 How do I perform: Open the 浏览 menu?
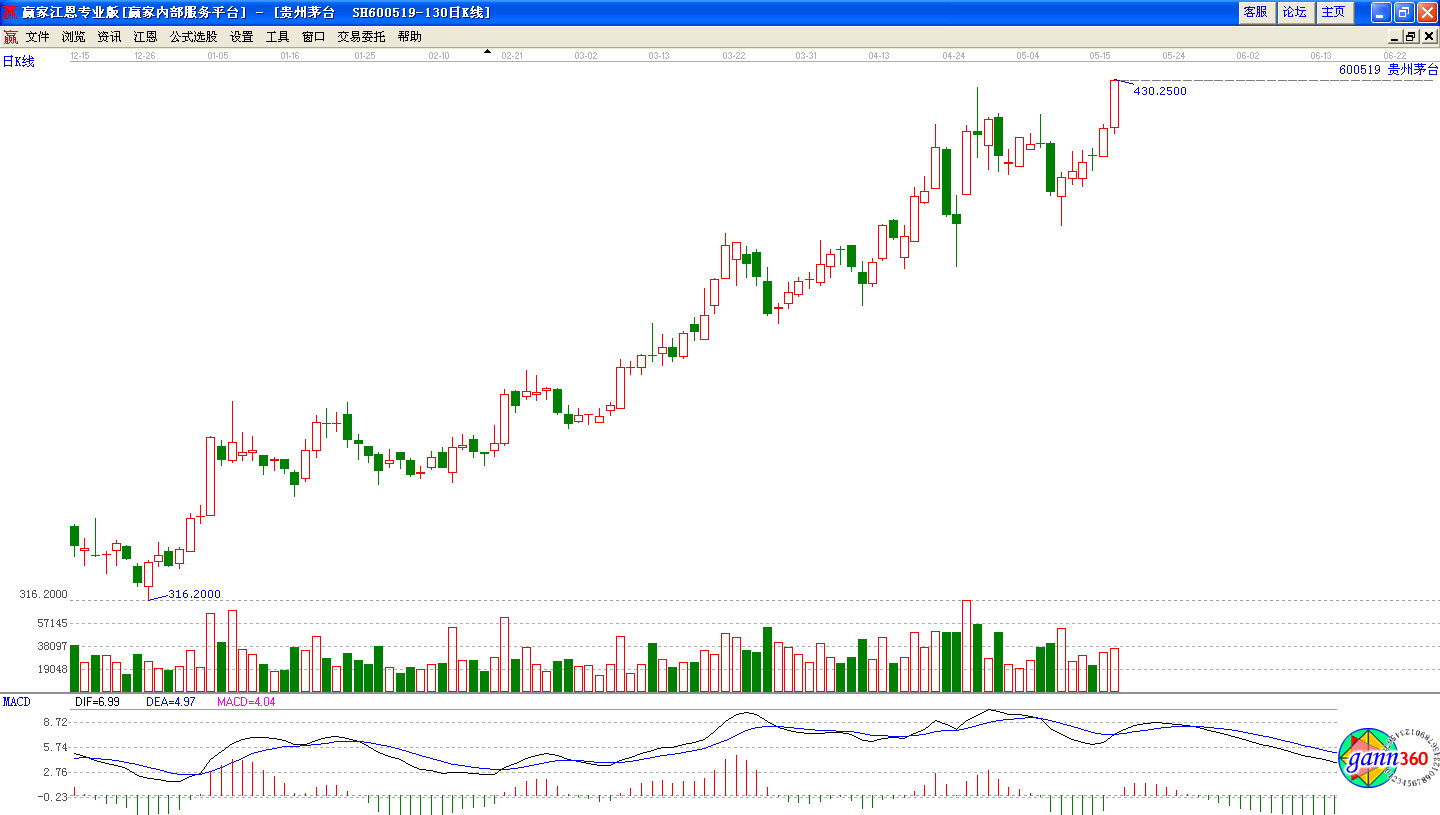coord(73,37)
